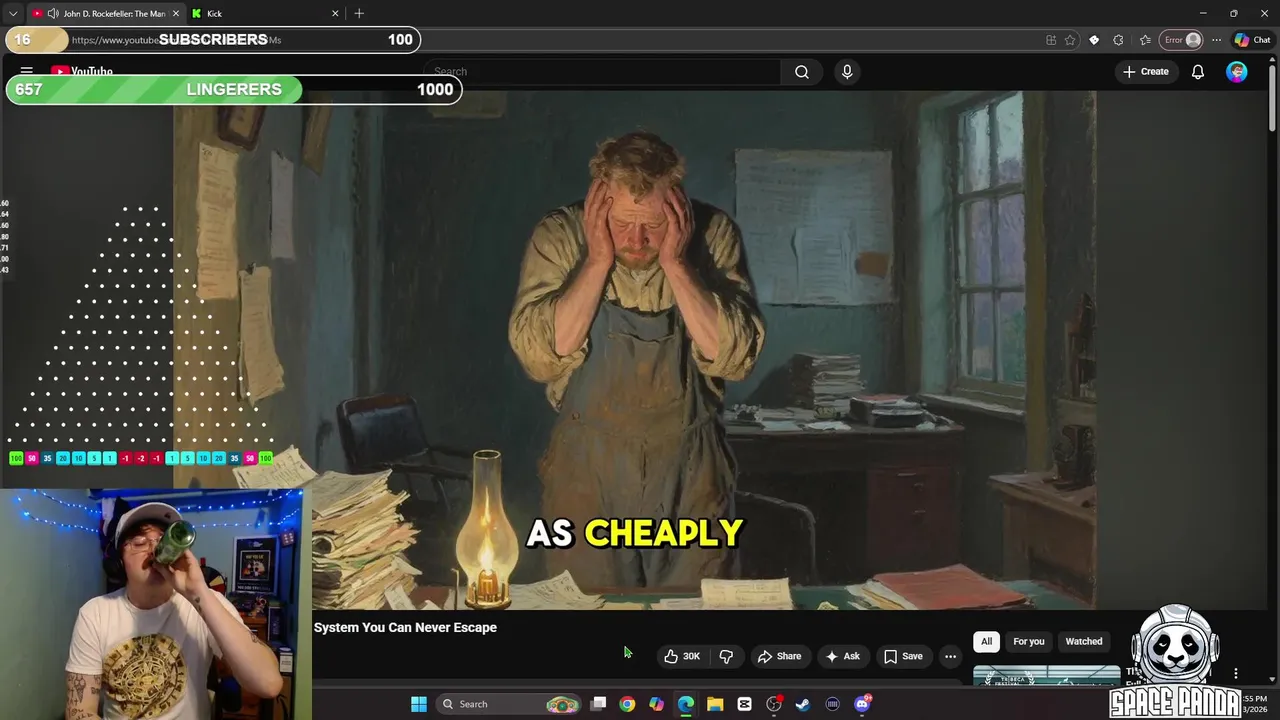Search with your voice microphone button
The image size is (1280, 720).
click(x=847, y=71)
